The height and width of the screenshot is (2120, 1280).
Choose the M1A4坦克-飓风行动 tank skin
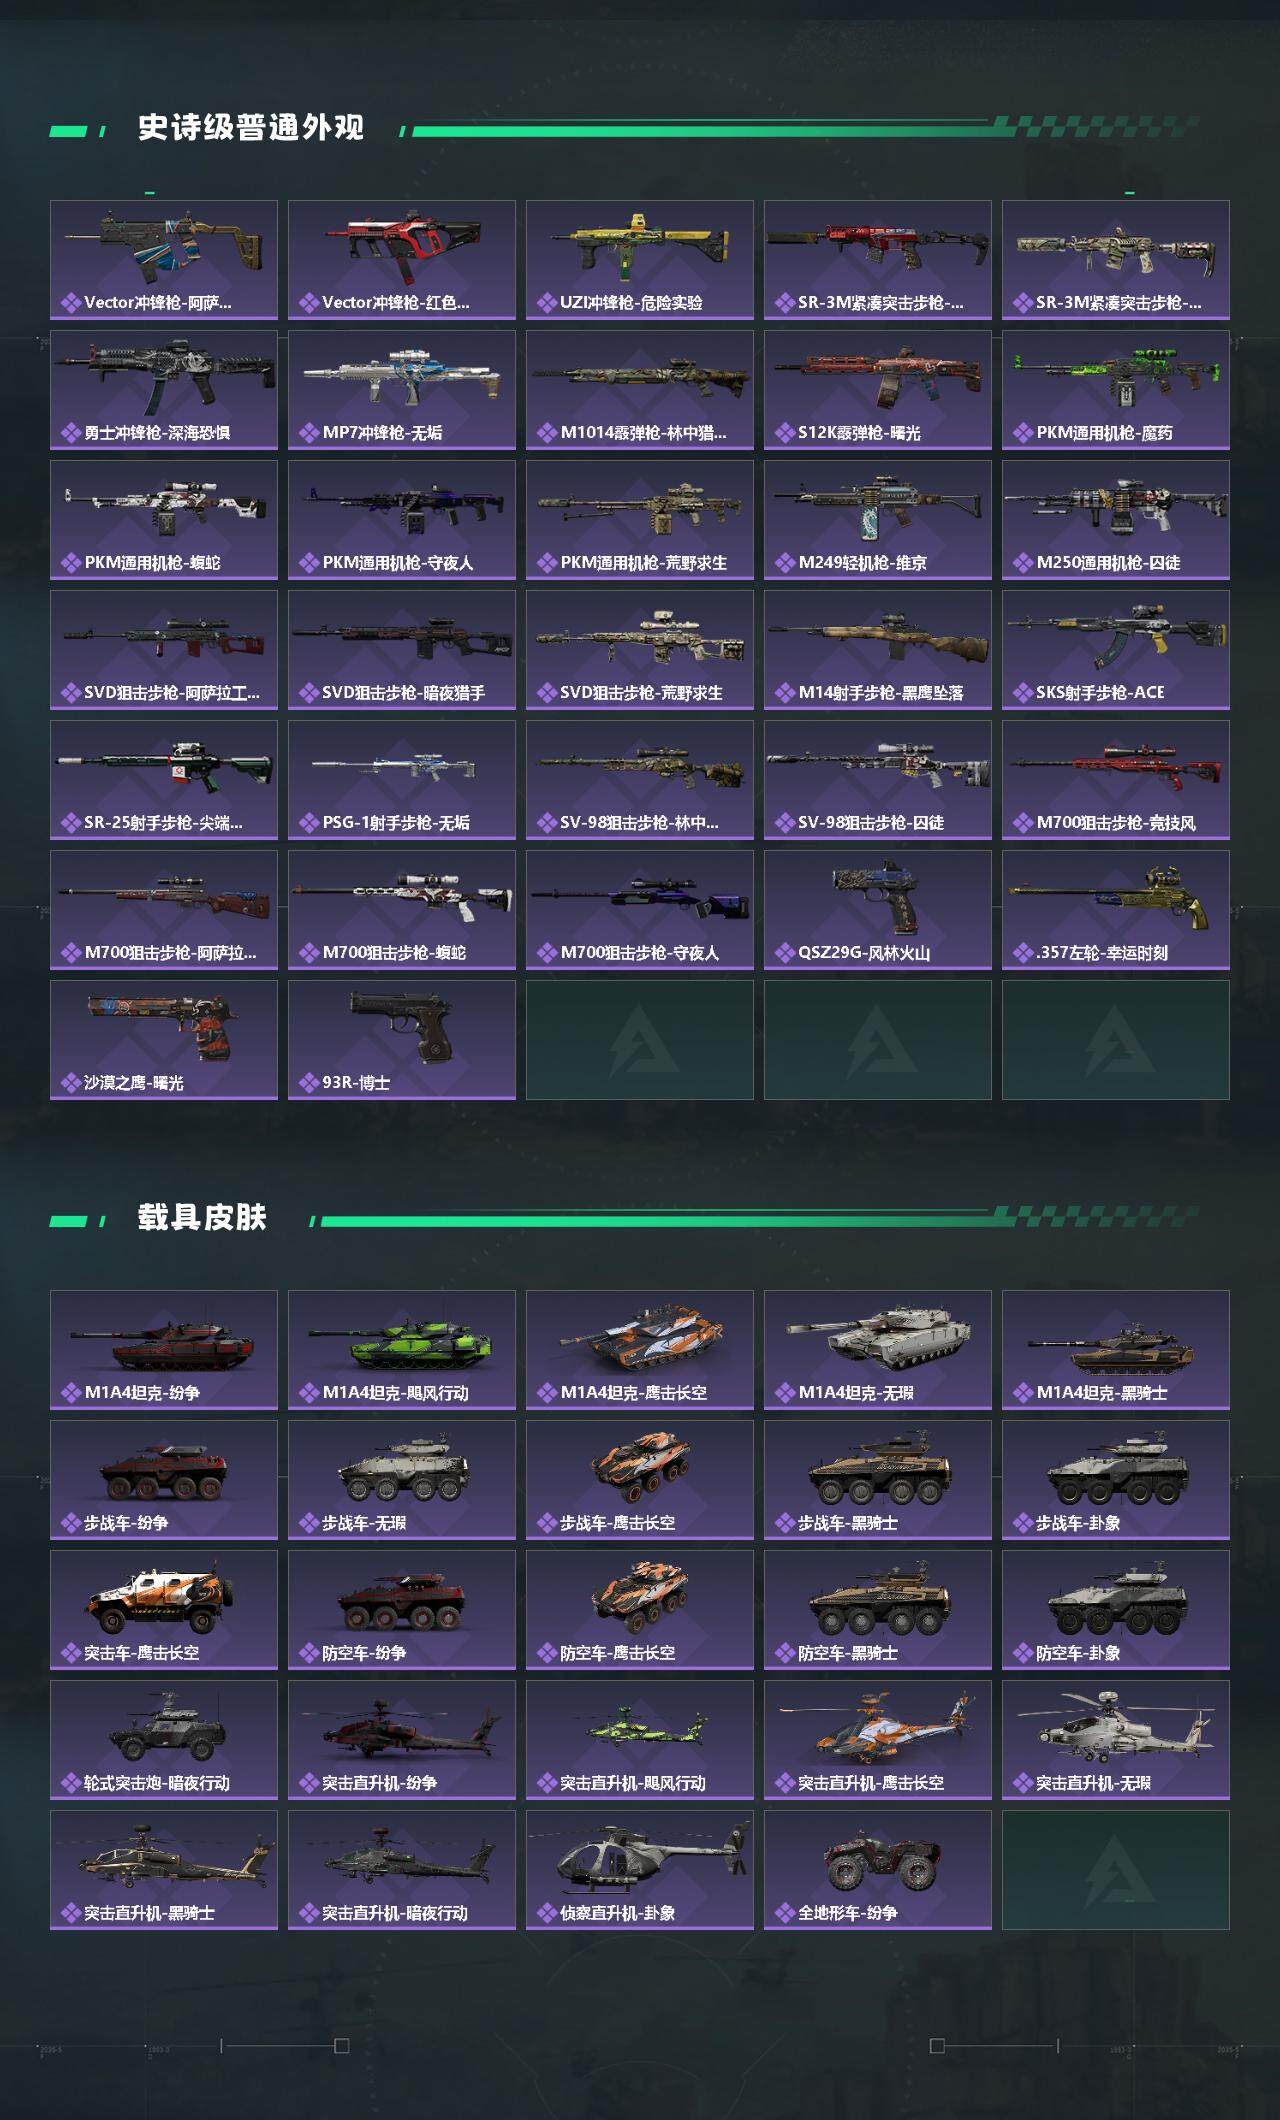click(402, 1350)
